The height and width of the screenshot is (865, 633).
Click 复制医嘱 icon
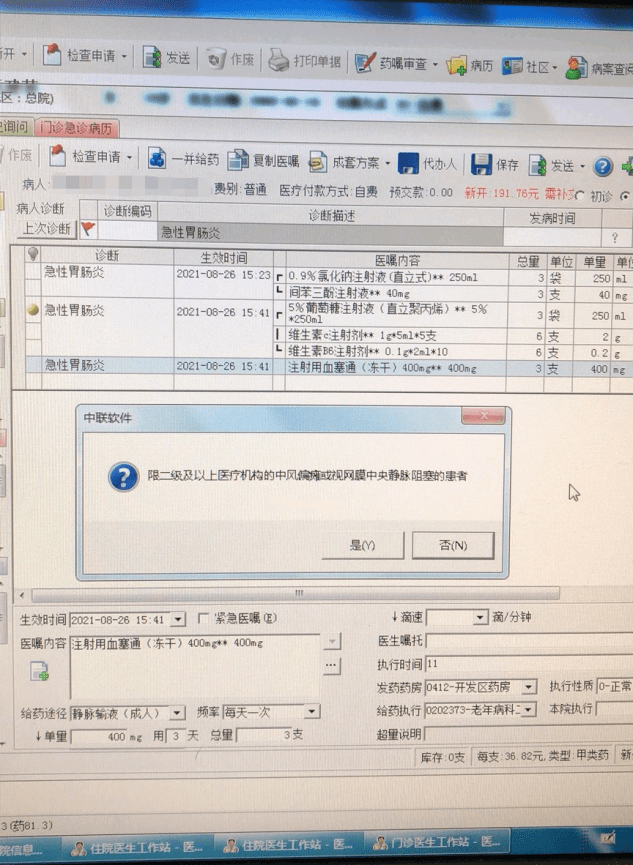click(x=238, y=160)
